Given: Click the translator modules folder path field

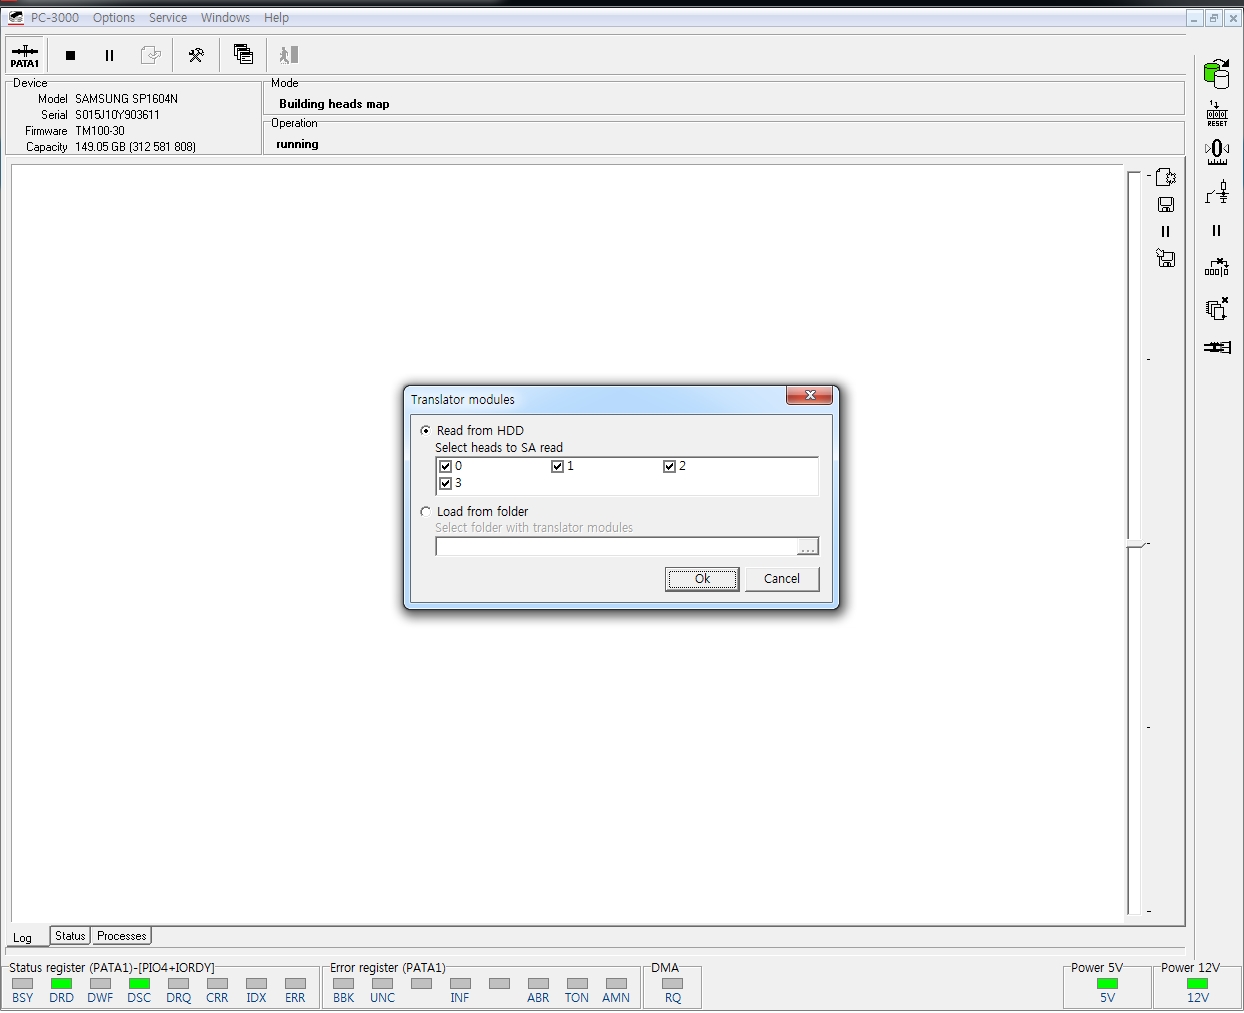Looking at the screenshot, I should click(616, 546).
